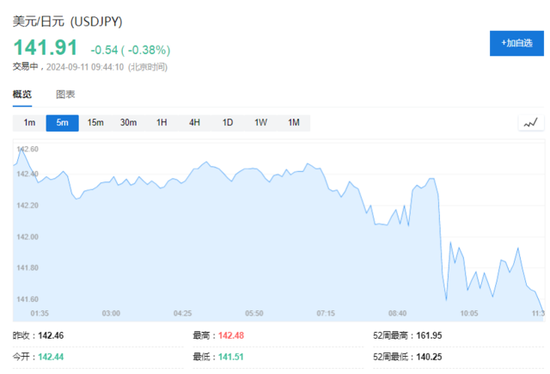
Task: Add USDJPY to watchlist with +加自选
Action: click(517, 43)
